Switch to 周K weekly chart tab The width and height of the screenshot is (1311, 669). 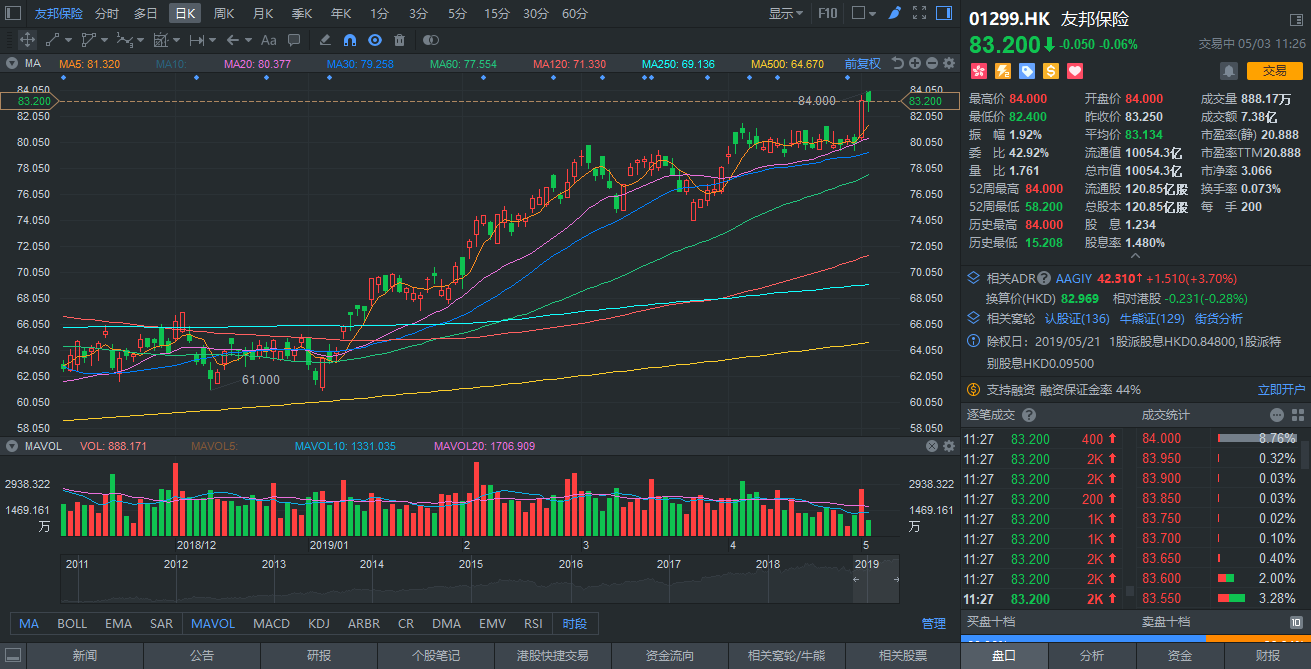pos(223,13)
